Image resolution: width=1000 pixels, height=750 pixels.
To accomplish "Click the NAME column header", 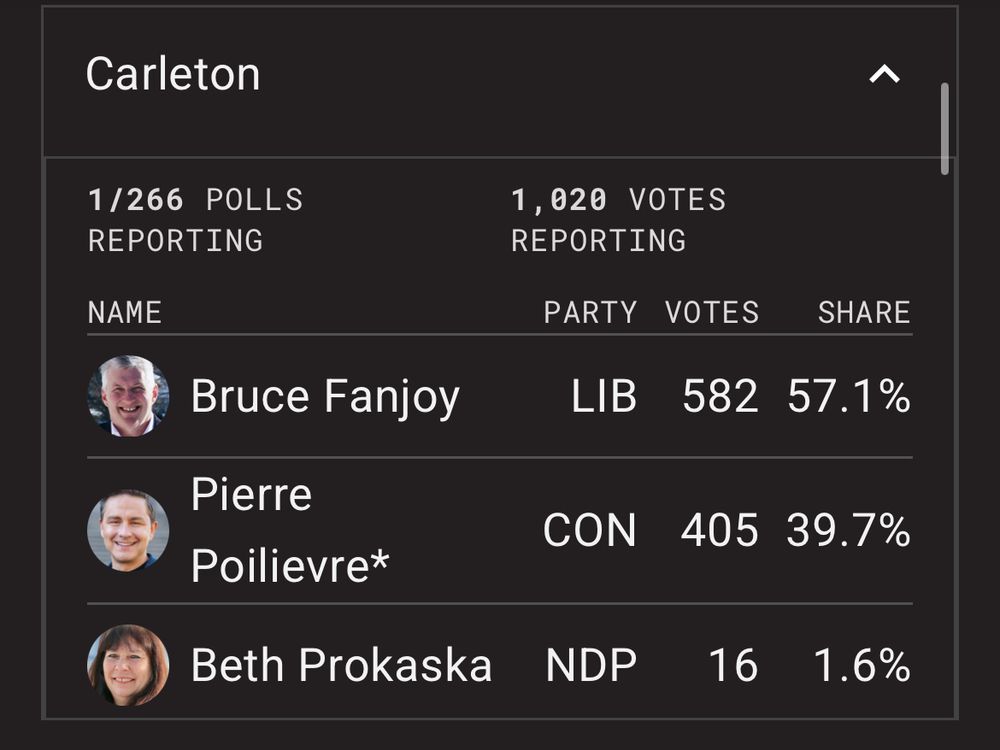I will coord(125,312).
